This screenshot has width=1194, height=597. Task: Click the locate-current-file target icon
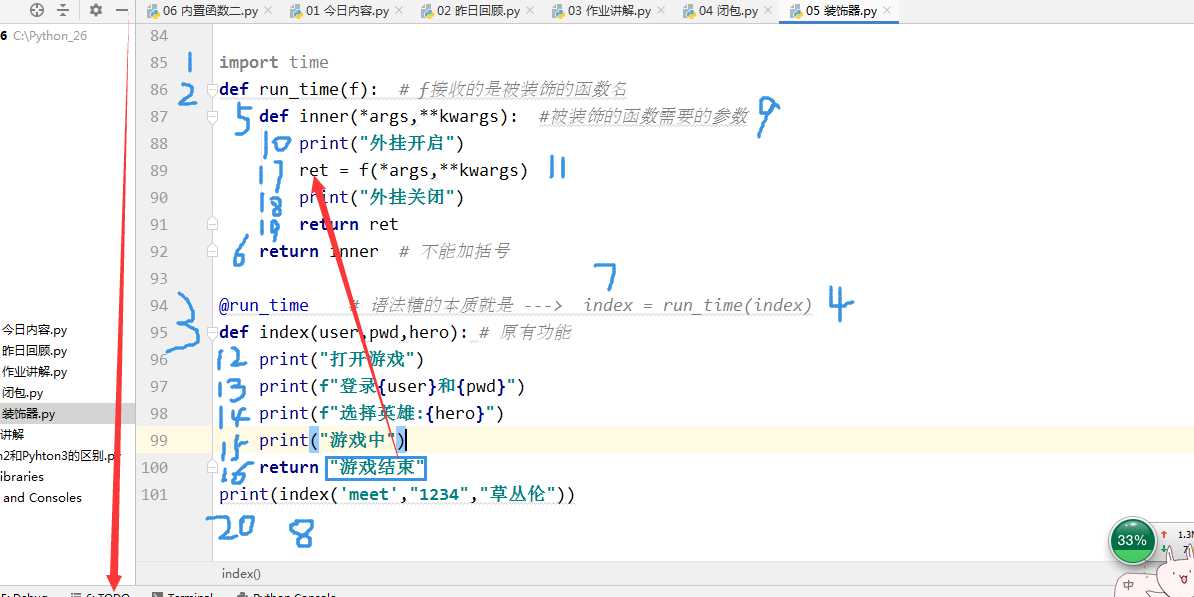click(37, 11)
